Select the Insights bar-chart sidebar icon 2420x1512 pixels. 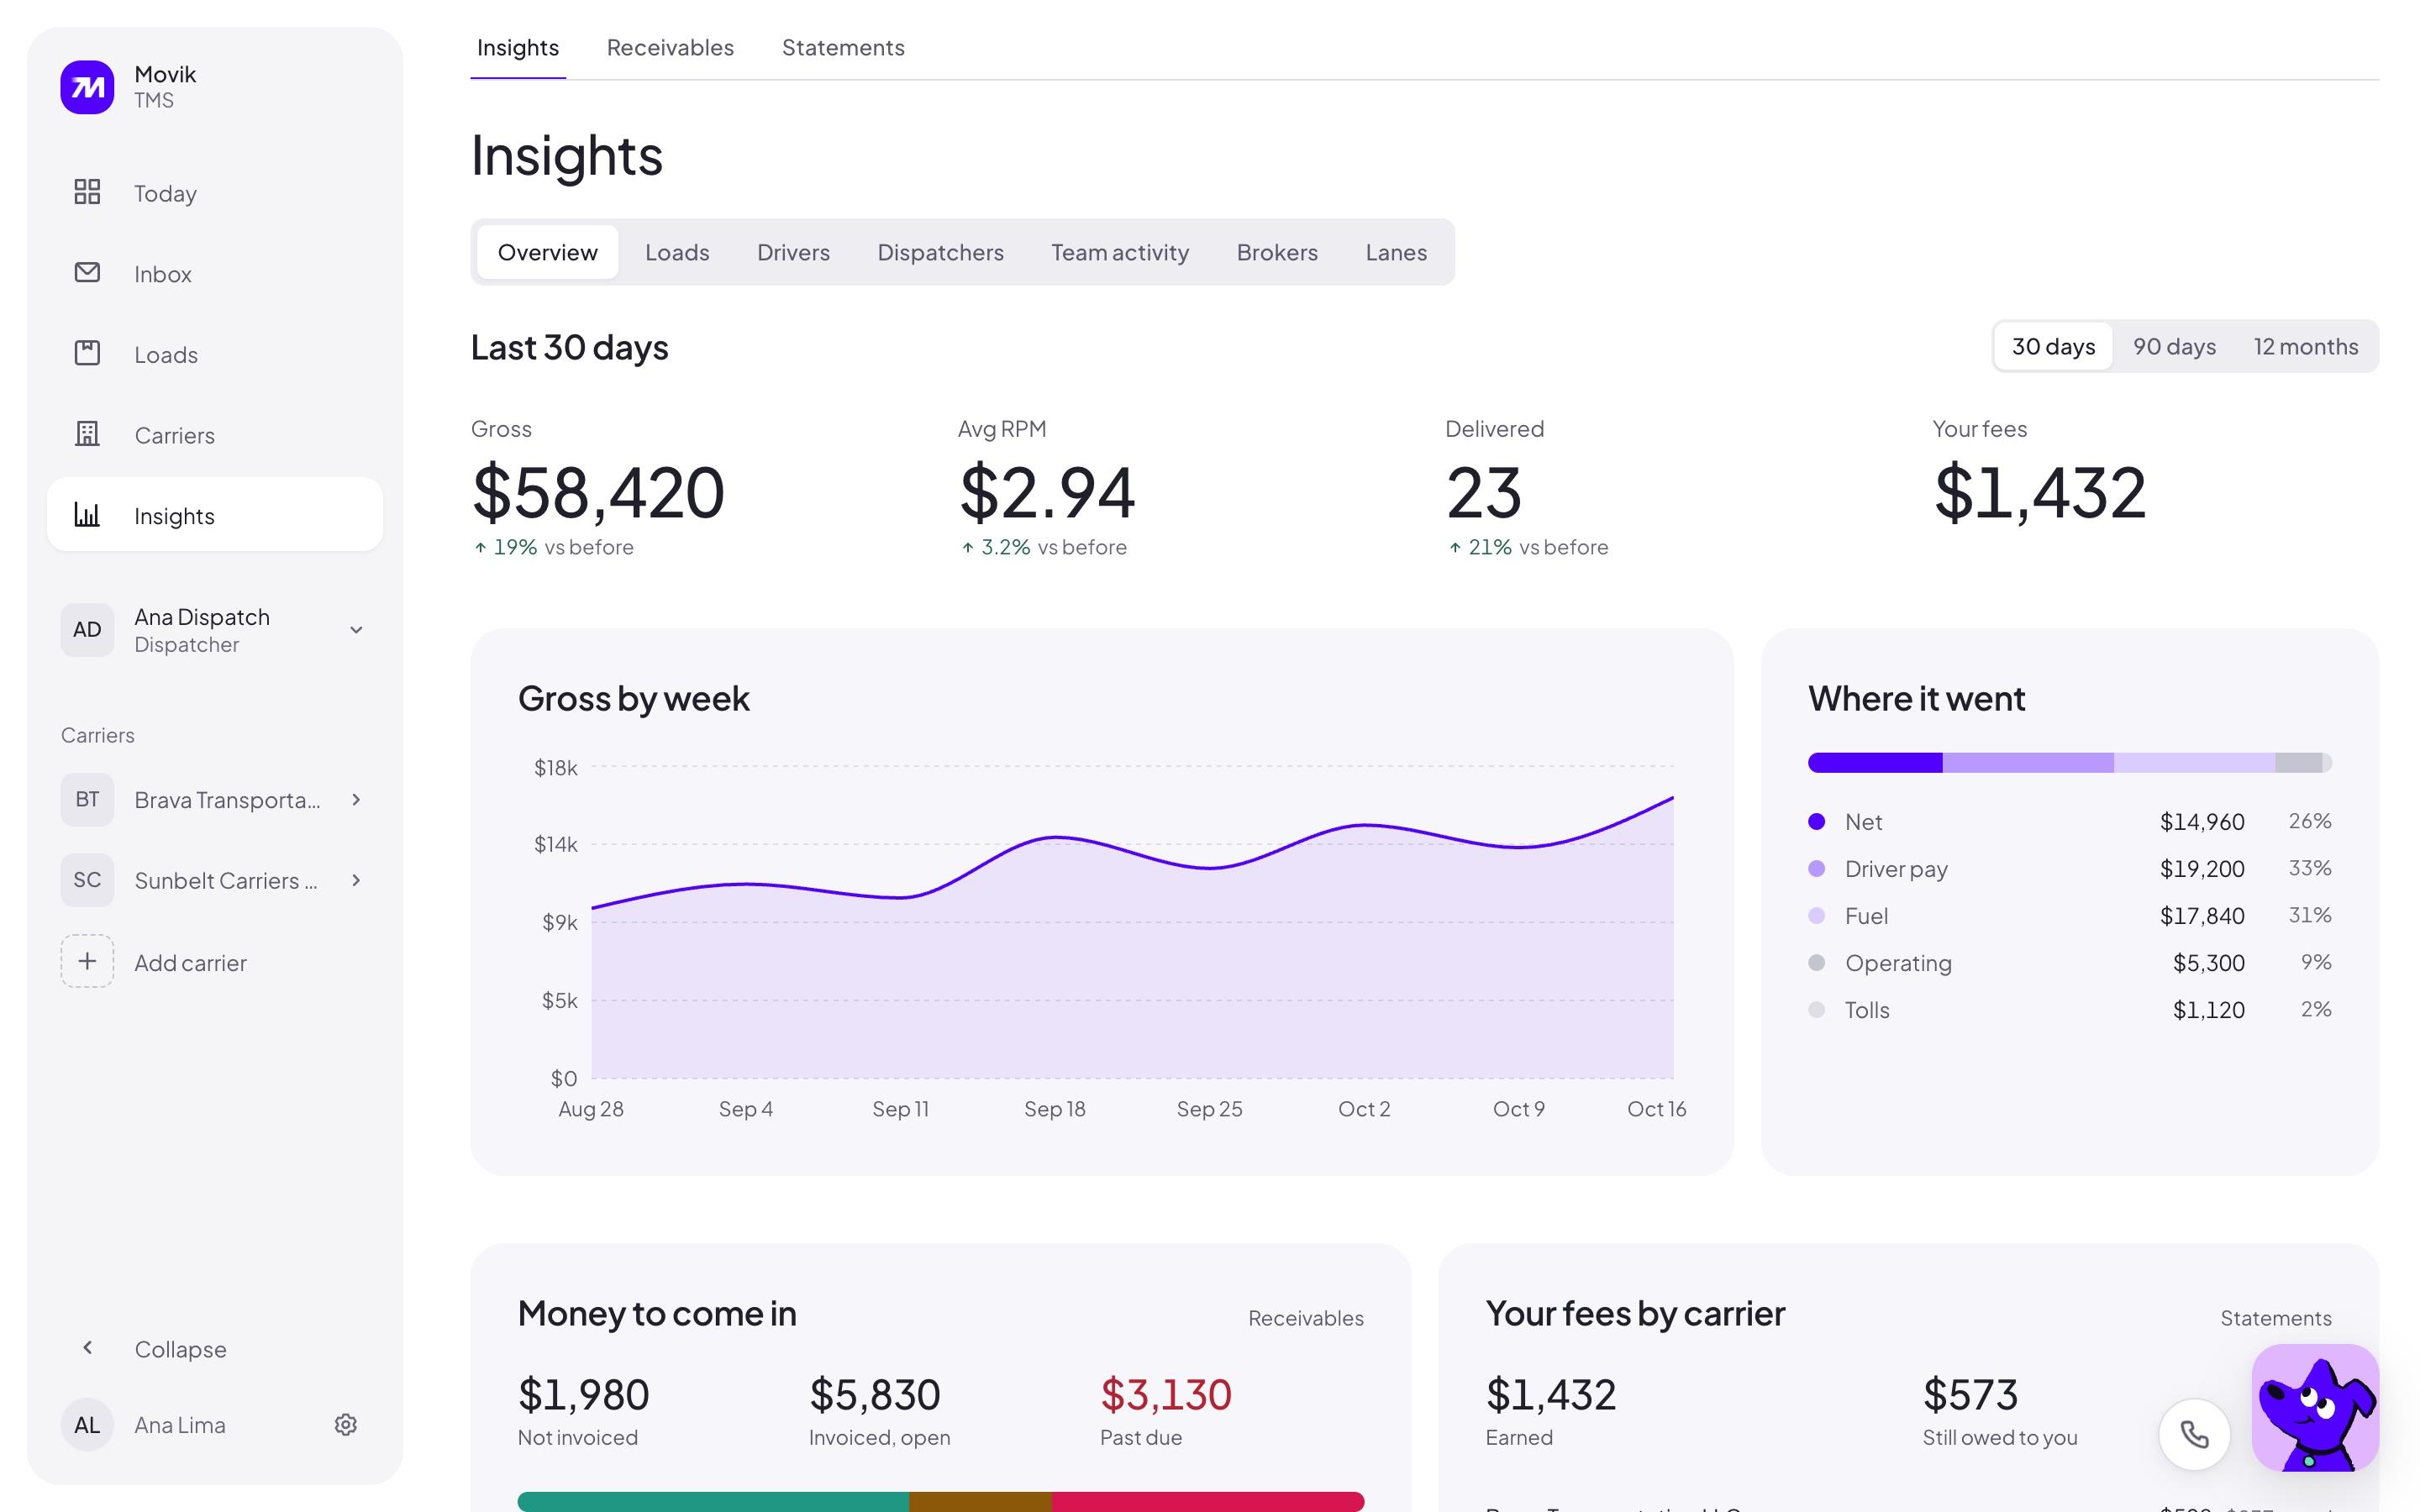click(87, 514)
